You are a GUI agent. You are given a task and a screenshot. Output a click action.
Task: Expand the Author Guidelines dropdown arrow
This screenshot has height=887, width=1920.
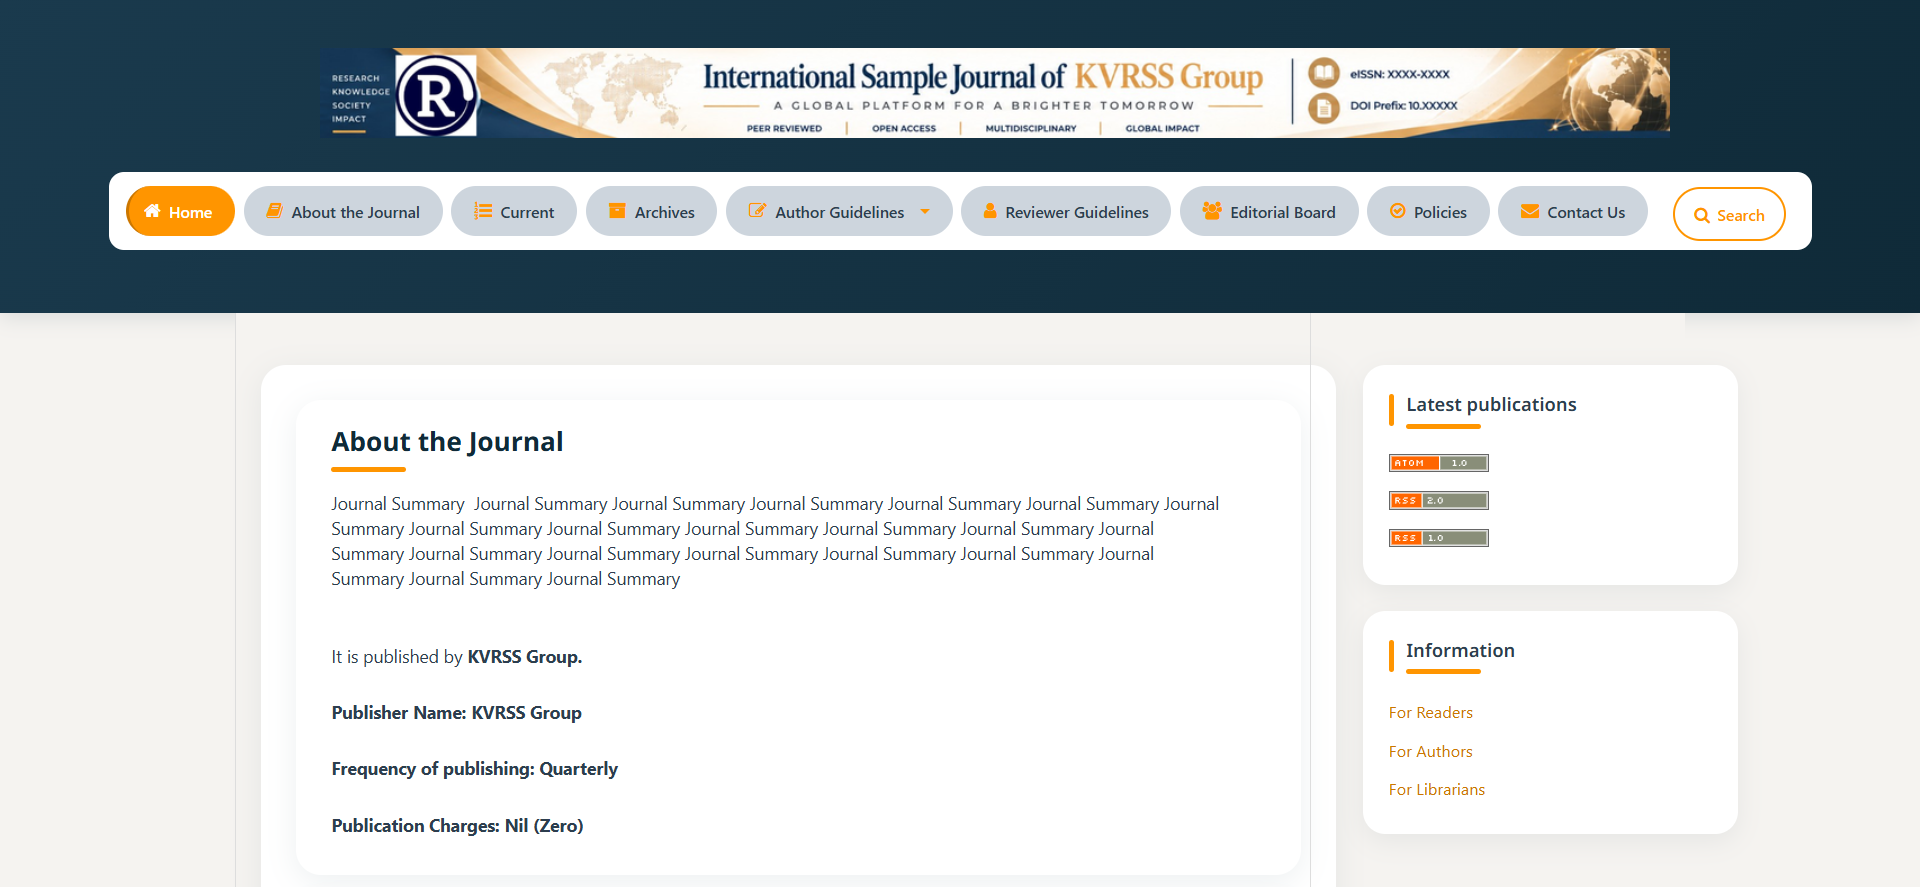[x=925, y=211]
